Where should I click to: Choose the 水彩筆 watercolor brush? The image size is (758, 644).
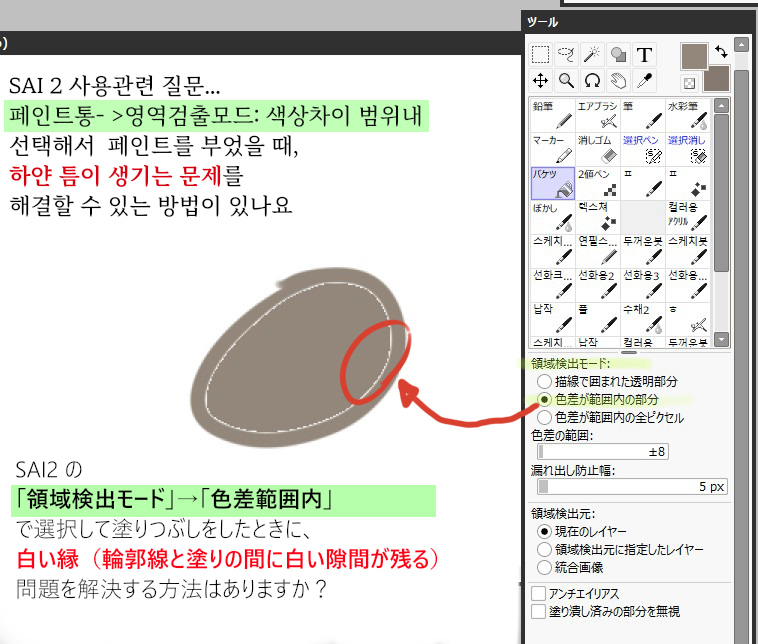coord(687,115)
